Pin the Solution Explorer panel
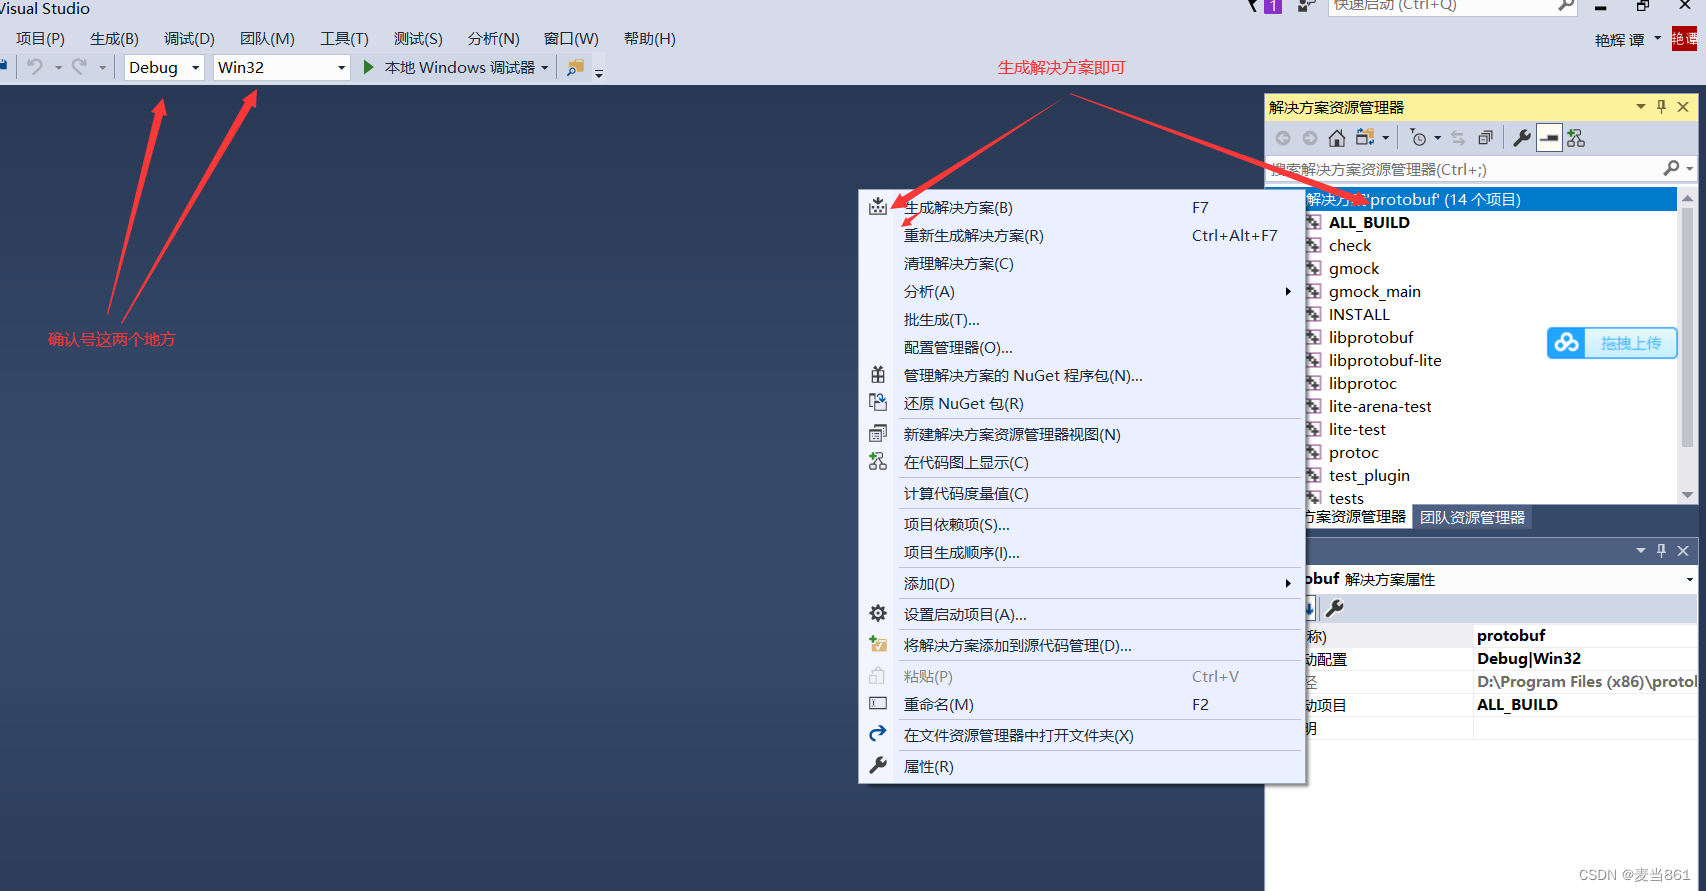1706x891 pixels. coord(1662,107)
